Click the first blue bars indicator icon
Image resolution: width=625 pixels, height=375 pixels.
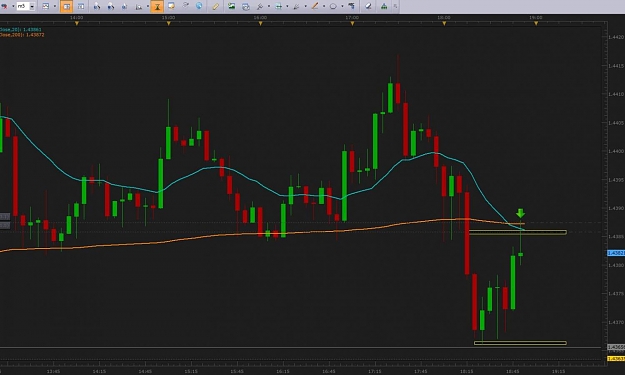coord(97,6)
